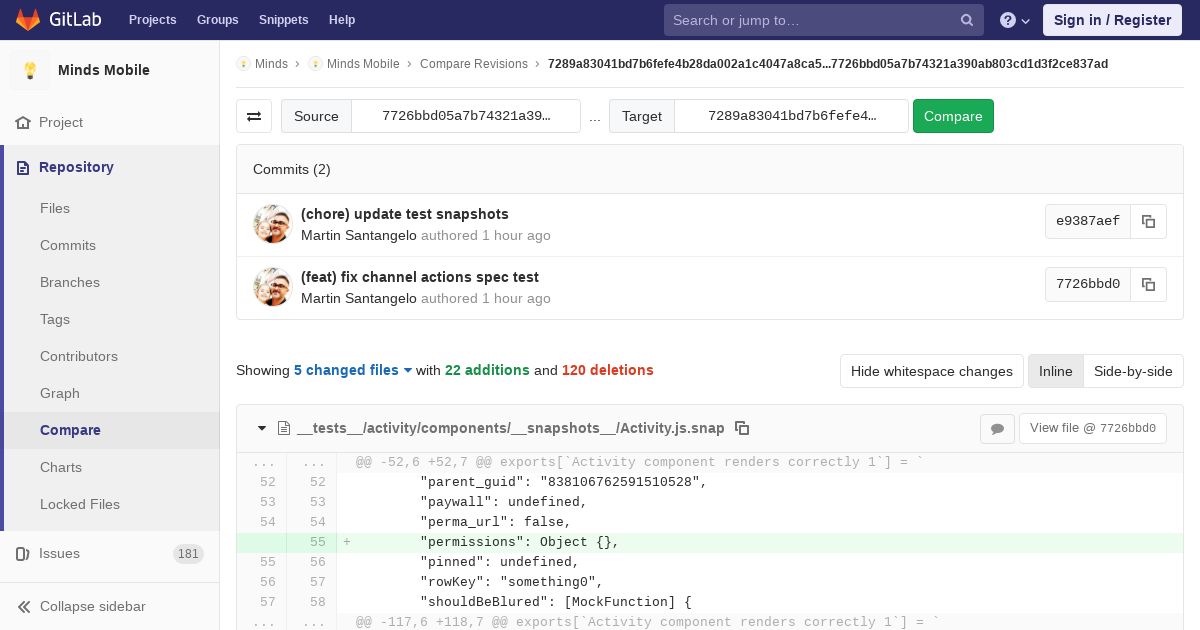Open the Projects menu
Image resolution: width=1200 pixels, height=630 pixels.
(x=152, y=20)
